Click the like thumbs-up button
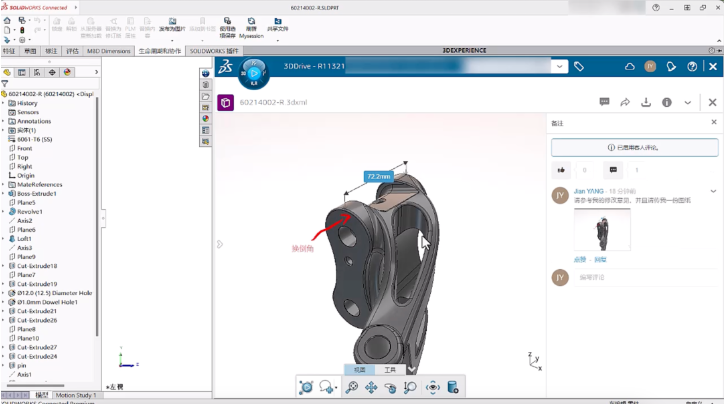Viewport: 725px width, 409px height. pyautogui.click(x=561, y=170)
